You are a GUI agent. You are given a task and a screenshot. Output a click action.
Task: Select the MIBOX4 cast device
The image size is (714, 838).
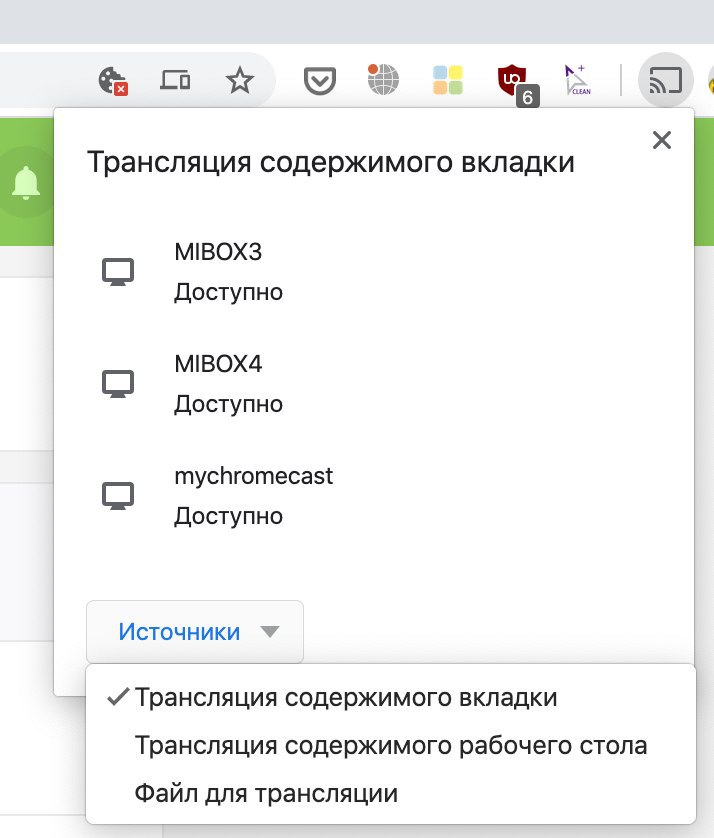click(x=374, y=384)
